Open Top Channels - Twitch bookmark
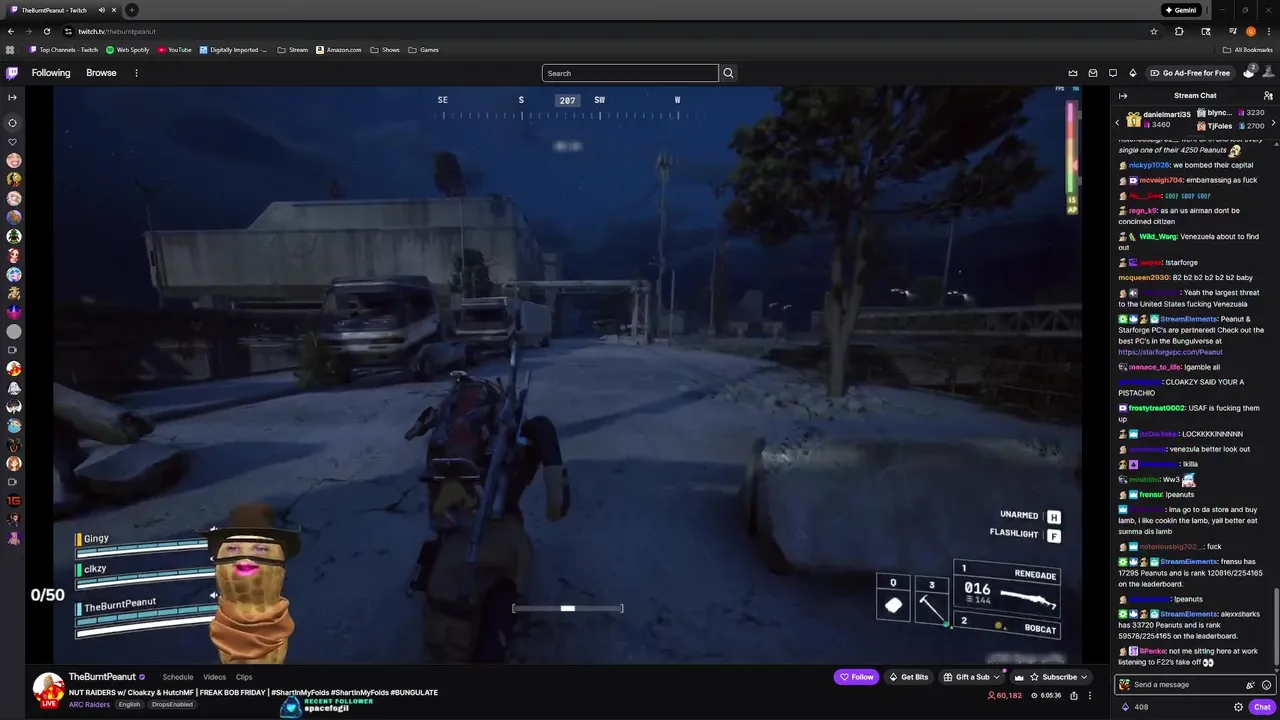 (x=64, y=50)
